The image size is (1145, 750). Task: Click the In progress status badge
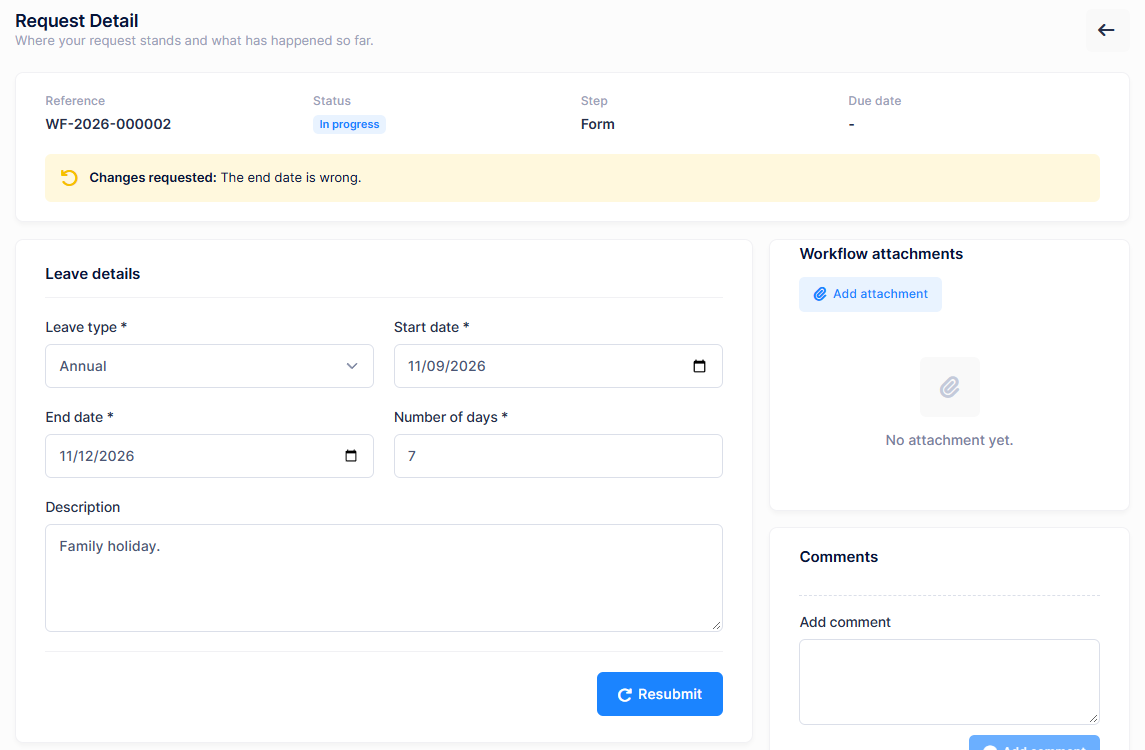(349, 124)
